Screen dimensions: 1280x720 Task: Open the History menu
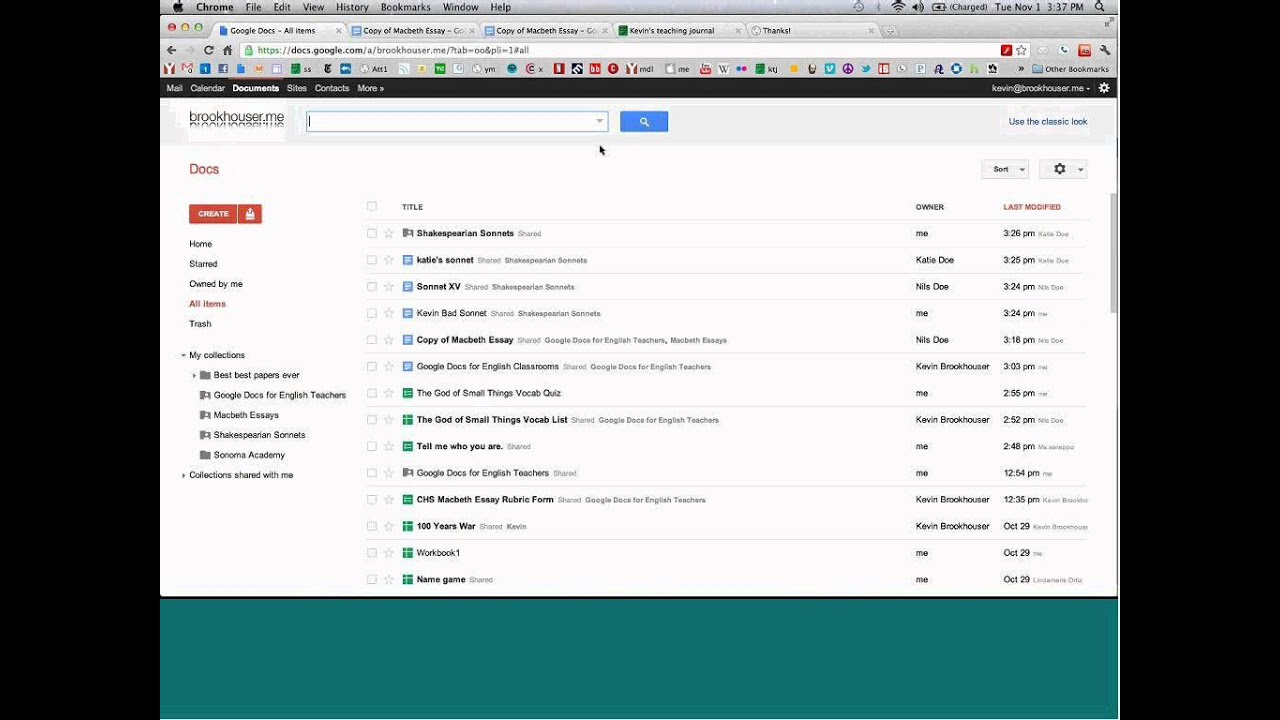click(352, 7)
